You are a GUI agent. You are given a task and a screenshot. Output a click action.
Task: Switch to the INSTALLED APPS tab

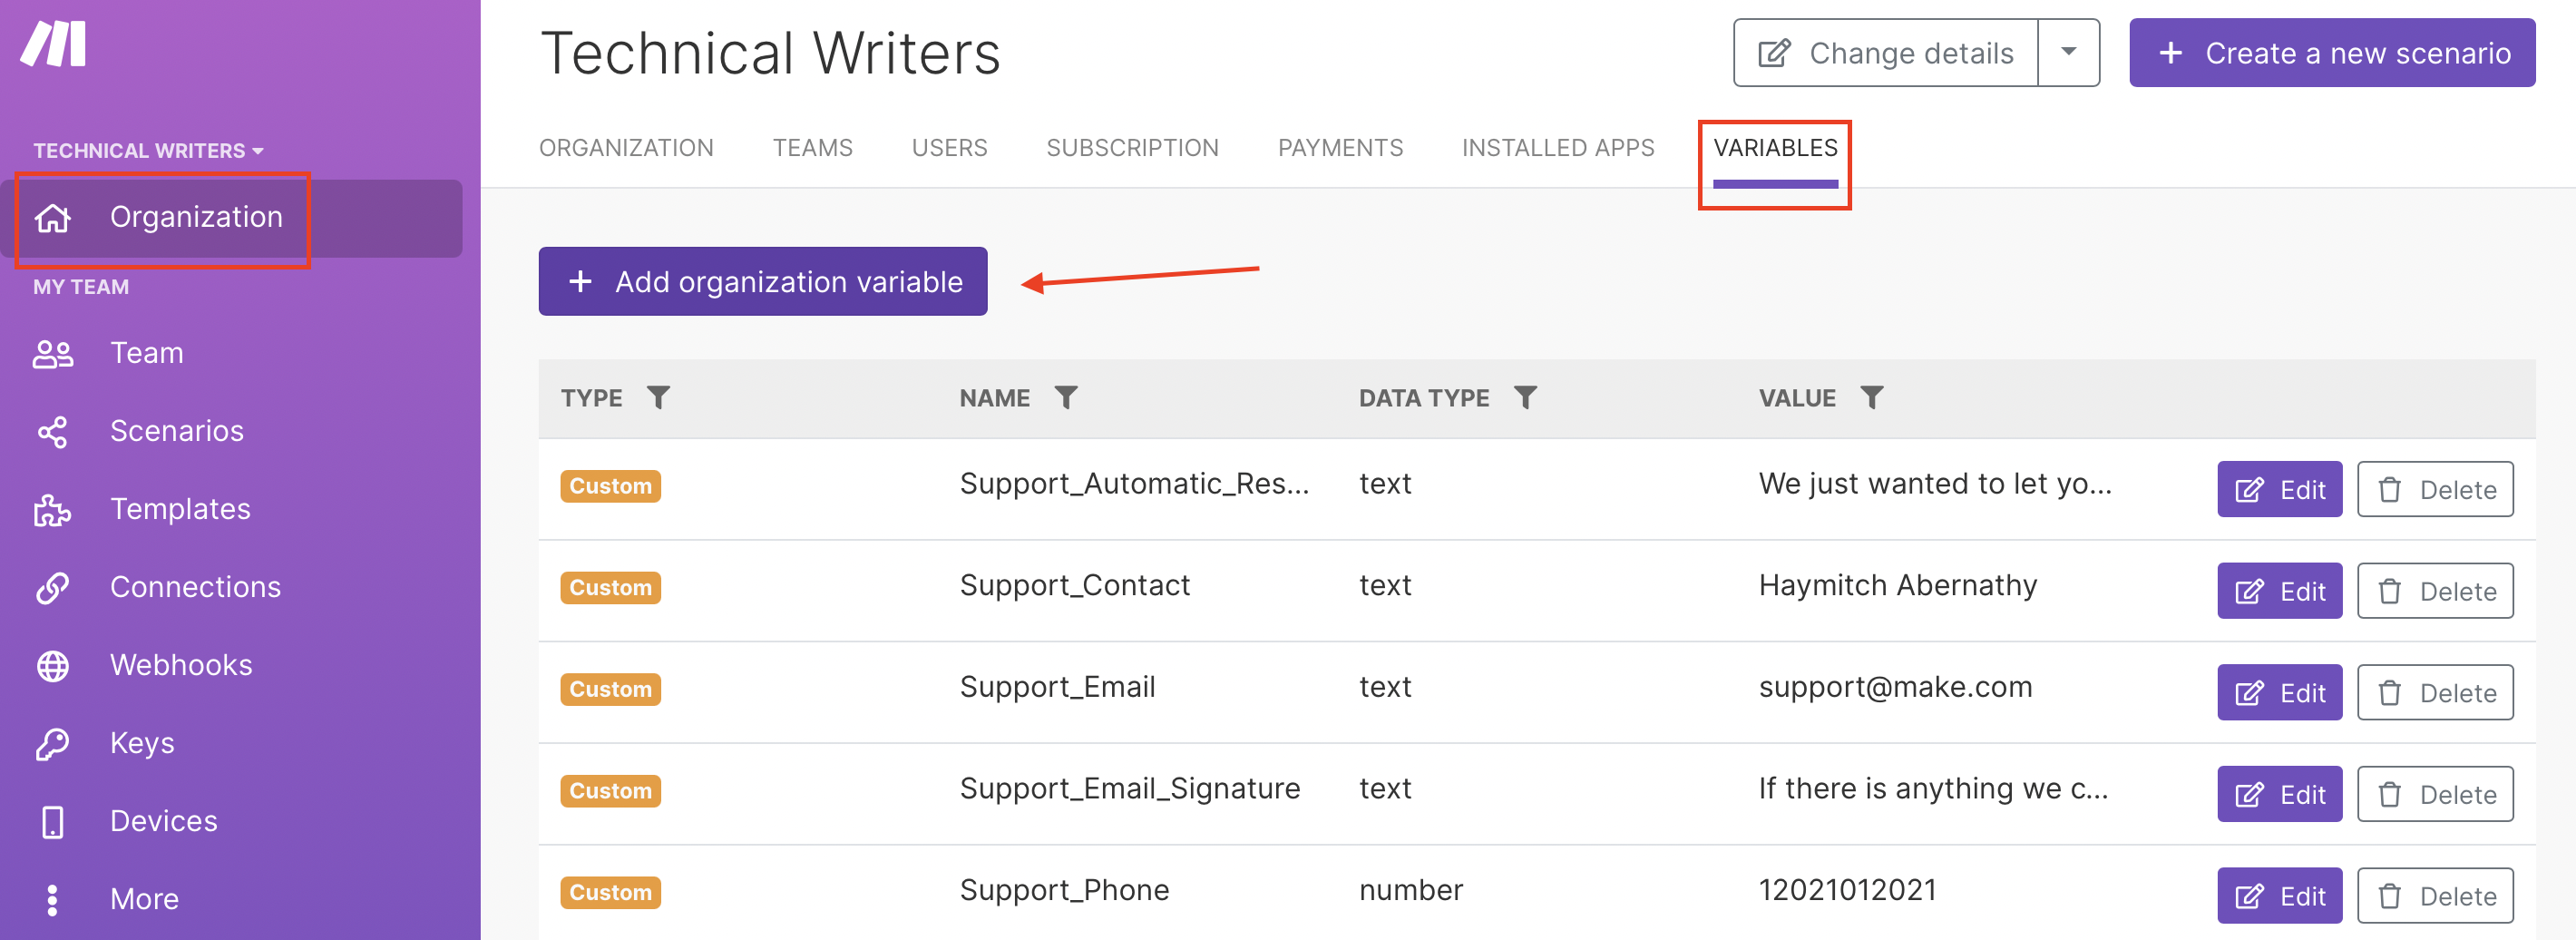coord(1558,148)
